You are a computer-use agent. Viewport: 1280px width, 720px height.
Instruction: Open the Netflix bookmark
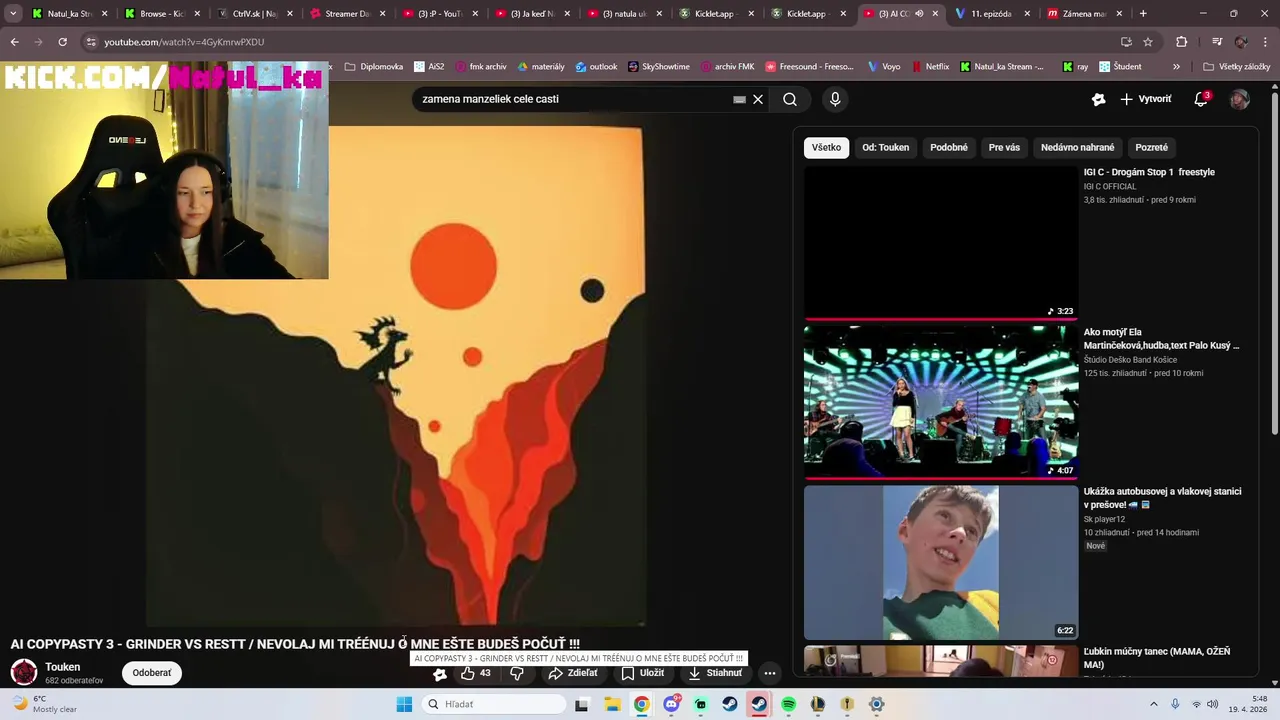[x=929, y=66]
